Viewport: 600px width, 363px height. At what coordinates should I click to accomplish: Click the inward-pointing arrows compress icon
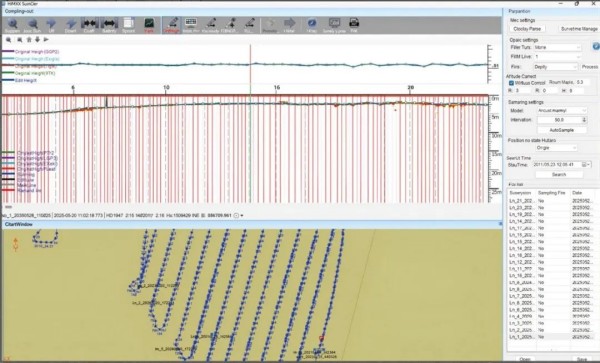pyautogui.click(x=90, y=24)
